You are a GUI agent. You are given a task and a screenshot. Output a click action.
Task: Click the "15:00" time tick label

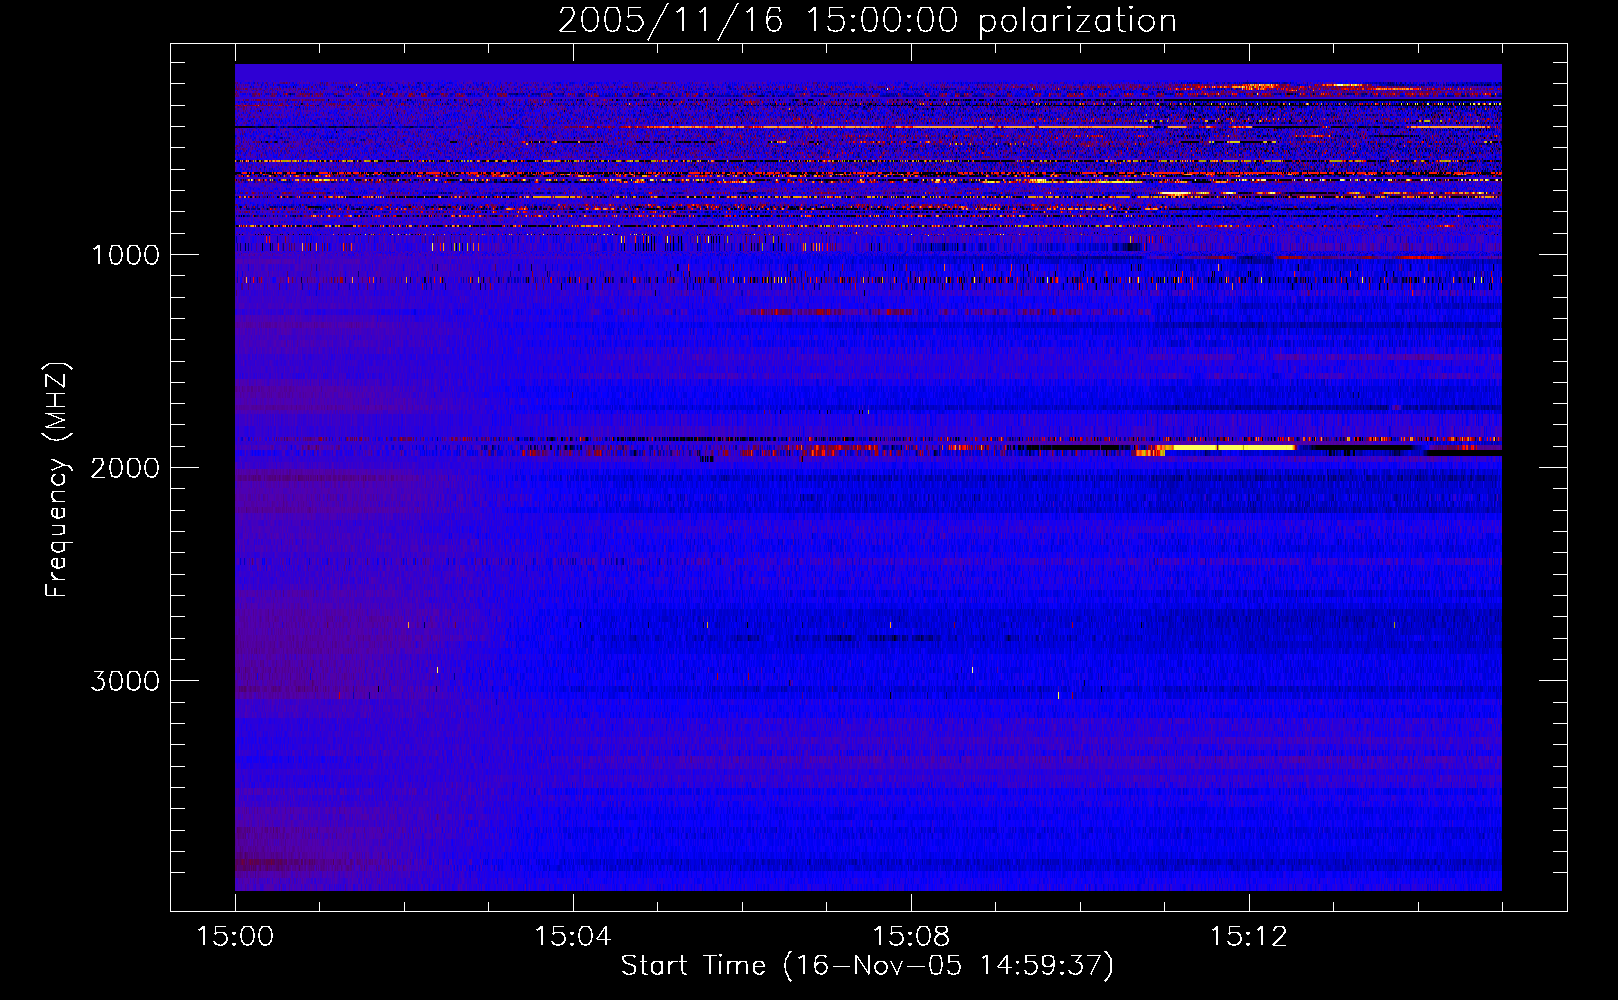point(235,937)
